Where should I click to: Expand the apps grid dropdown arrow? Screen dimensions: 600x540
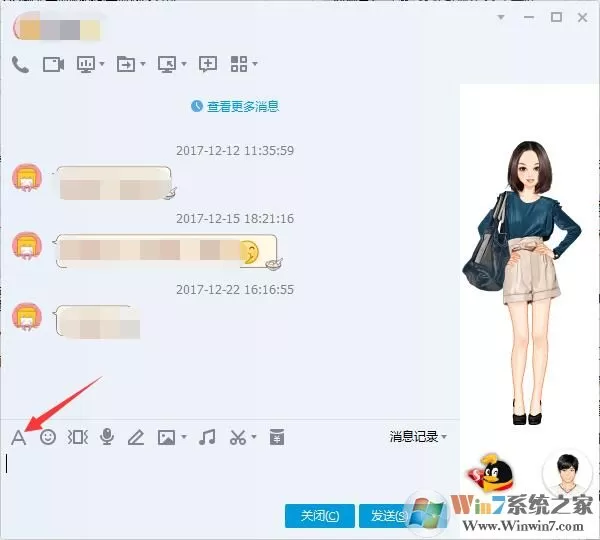(255, 64)
